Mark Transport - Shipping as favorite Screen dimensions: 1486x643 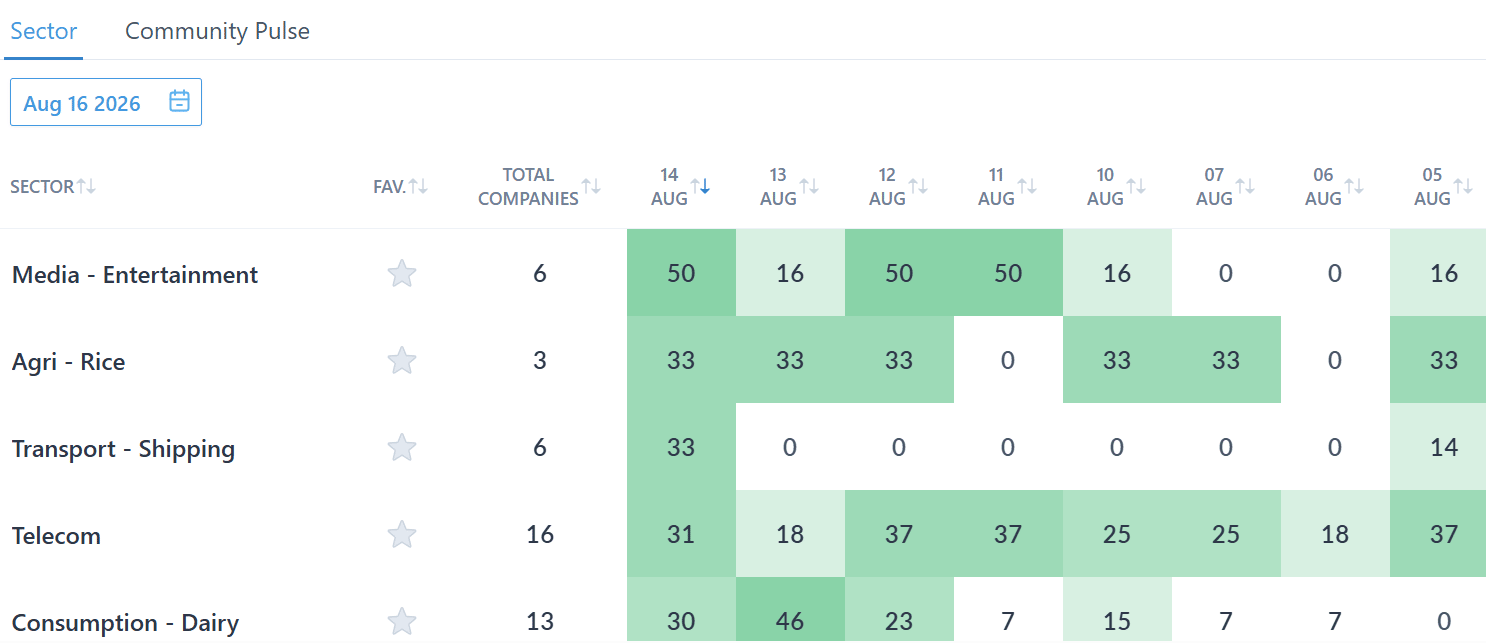(402, 448)
